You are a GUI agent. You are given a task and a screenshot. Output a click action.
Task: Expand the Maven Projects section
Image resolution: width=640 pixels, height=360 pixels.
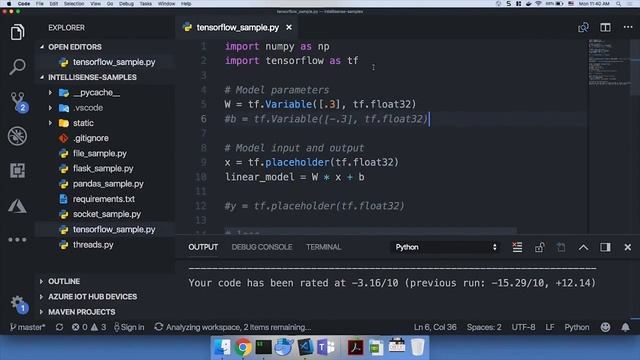coord(82,312)
